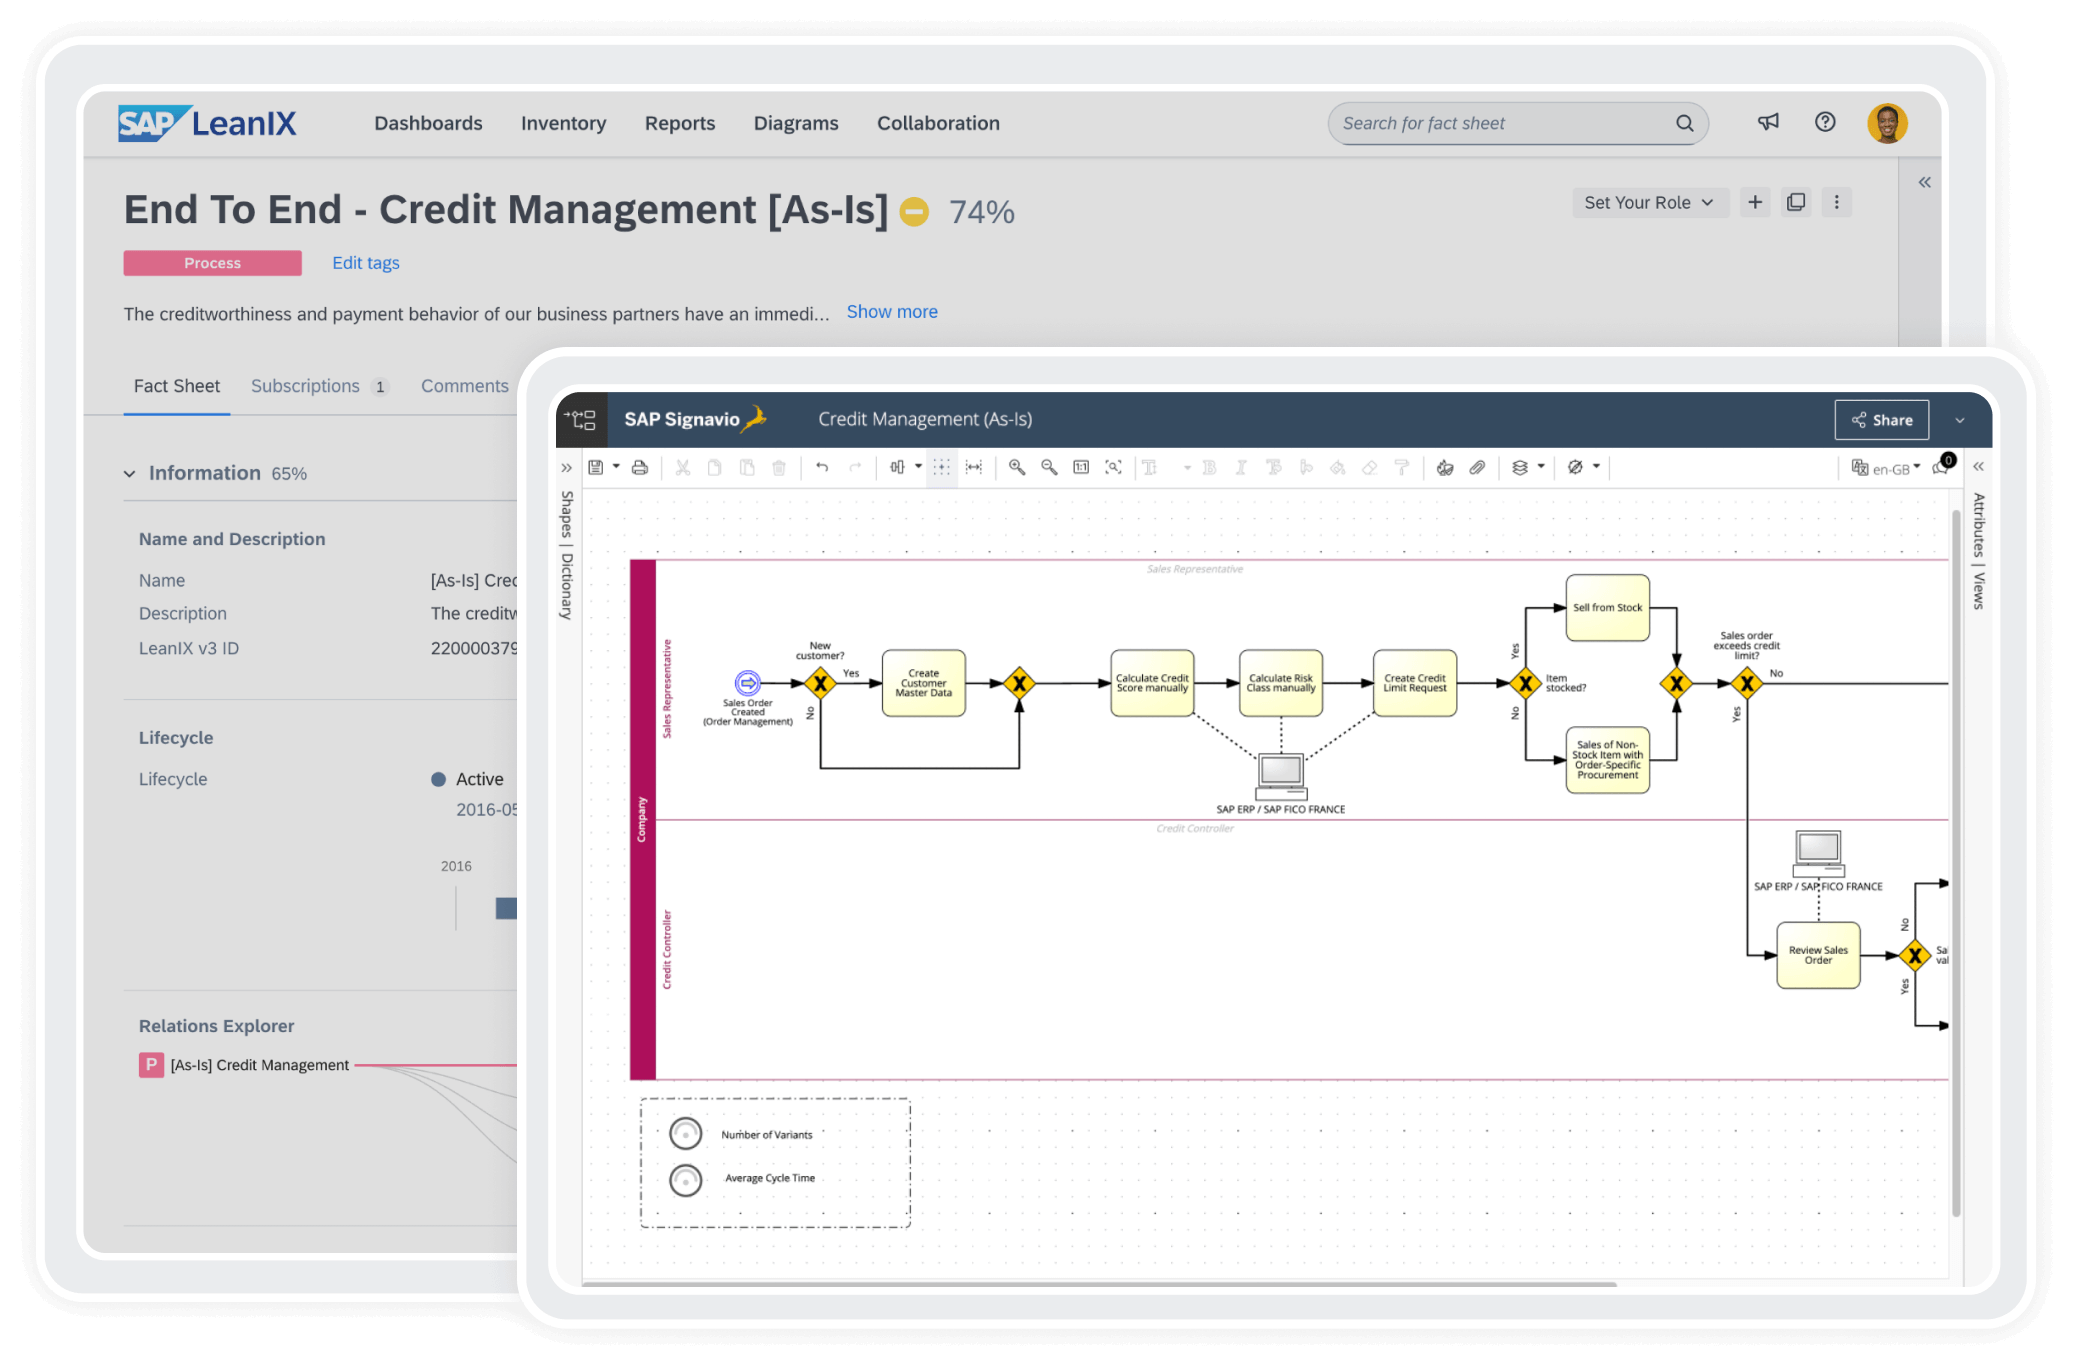Collapse the Information section
The image size is (2074, 1367).
click(x=130, y=472)
